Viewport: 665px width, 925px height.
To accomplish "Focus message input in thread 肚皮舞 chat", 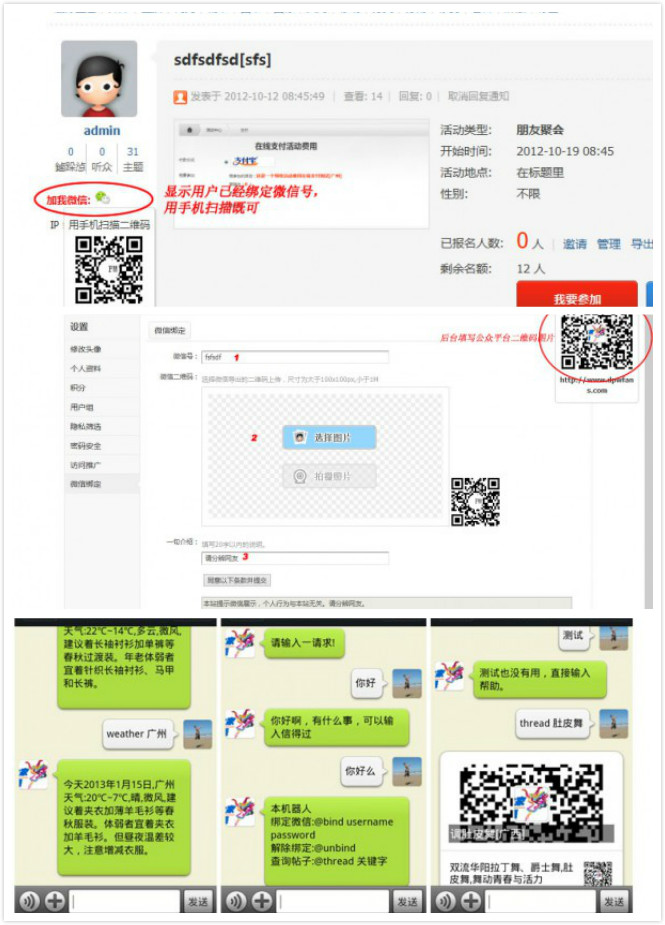I will (540, 901).
